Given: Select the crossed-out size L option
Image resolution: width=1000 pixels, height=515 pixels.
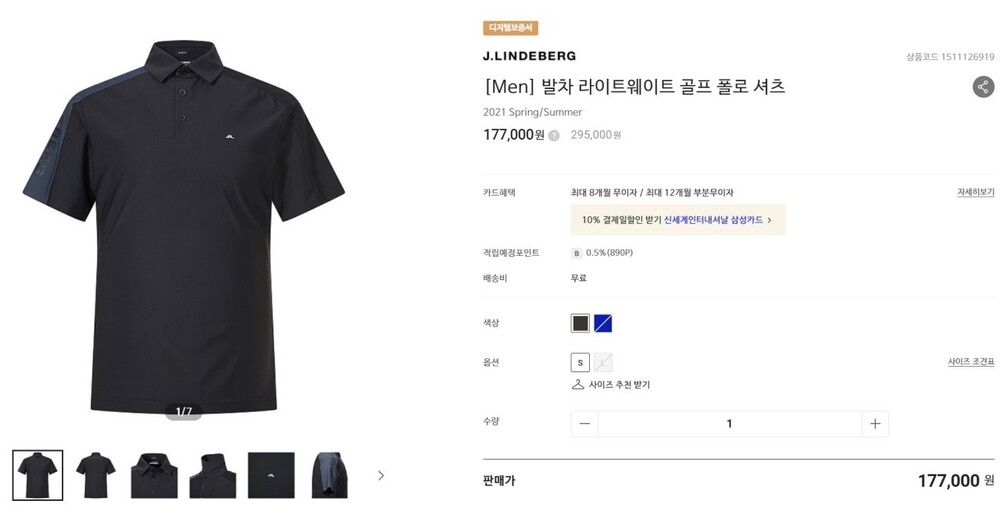Looking at the screenshot, I should pos(603,363).
